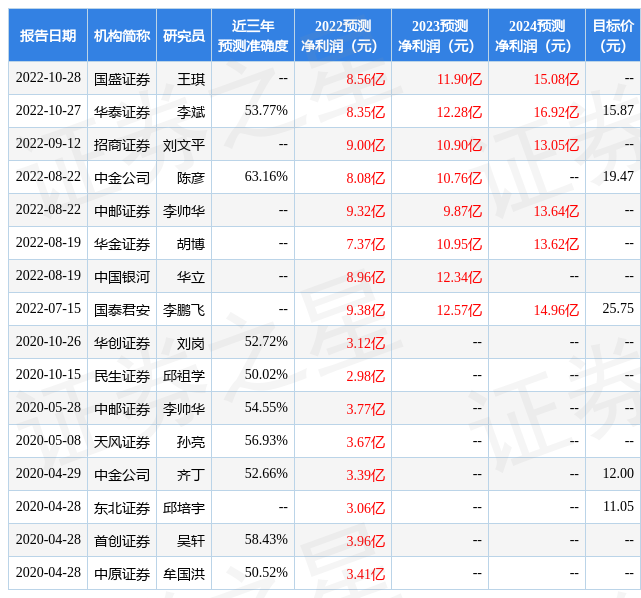Select the 国泰君安 institution cell
This screenshot has width=641, height=598.
tap(122, 310)
